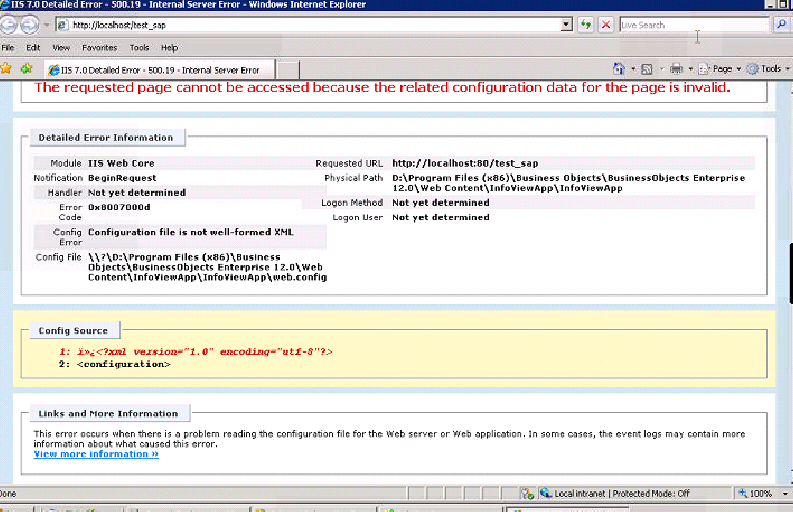Viewport: 793px width, 512px height.
Task: Click the RSS Feeds icon
Action: pyautogui.click(x=647, y=69)
